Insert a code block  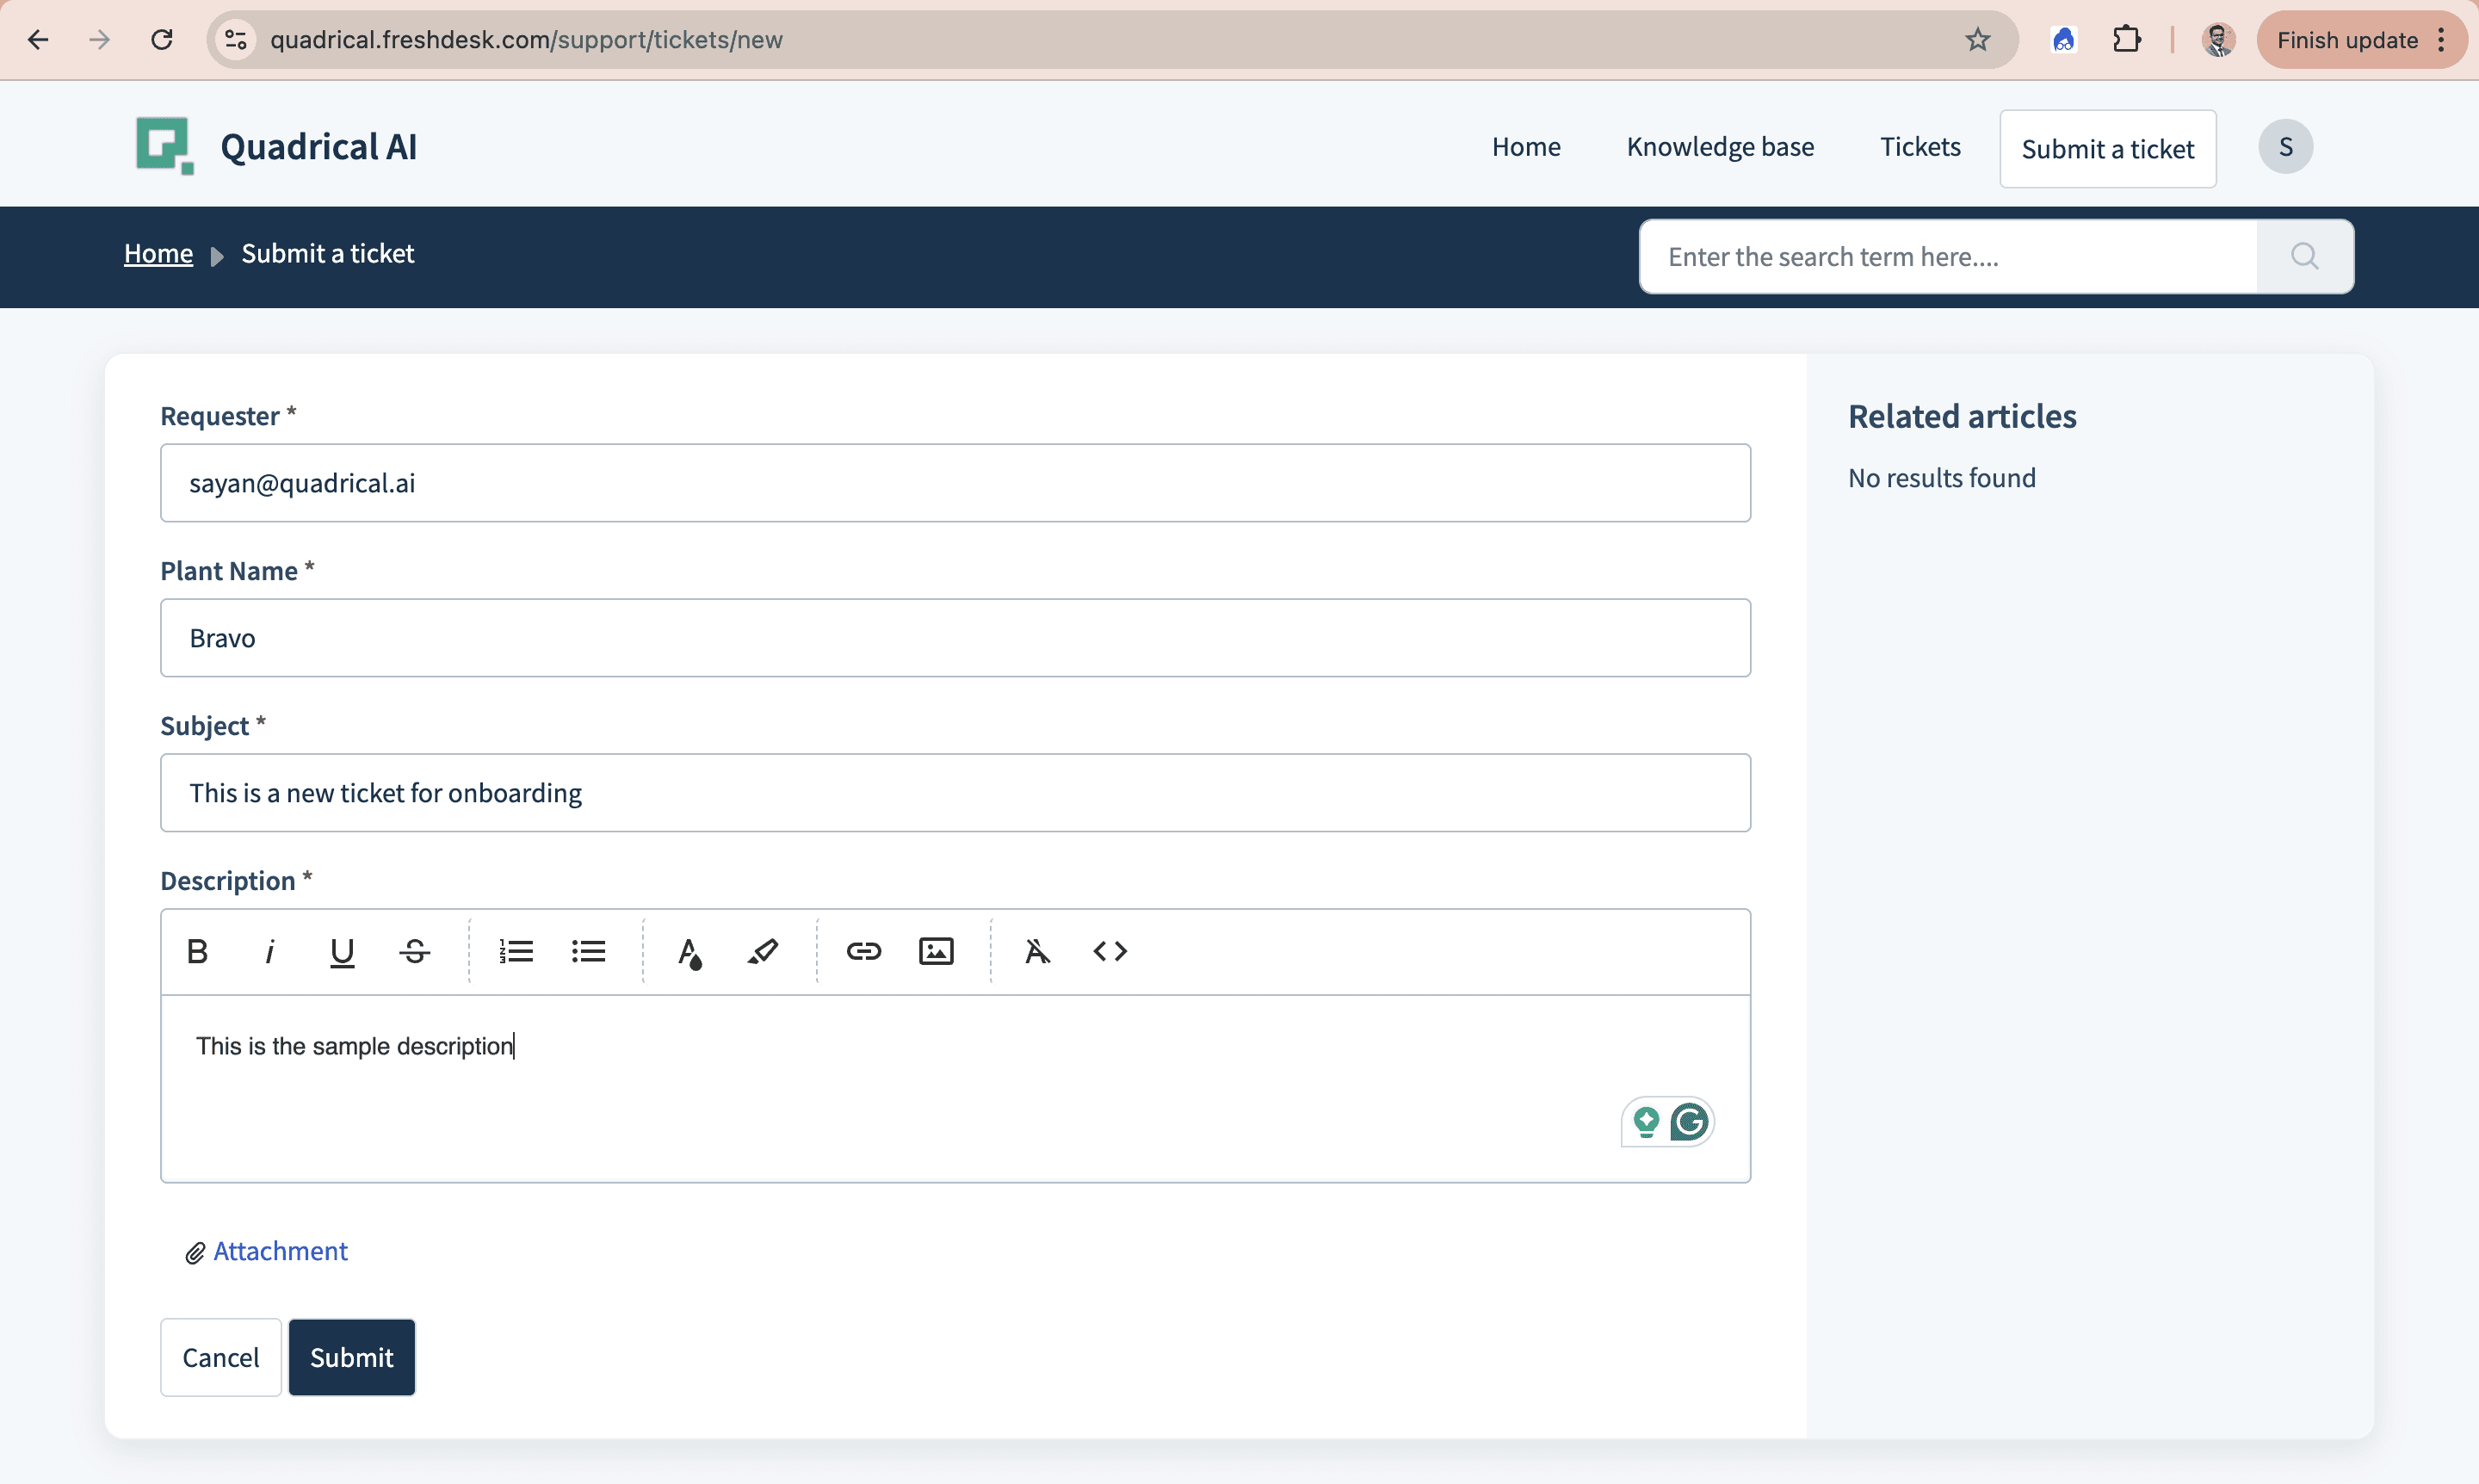(1110, 951)
